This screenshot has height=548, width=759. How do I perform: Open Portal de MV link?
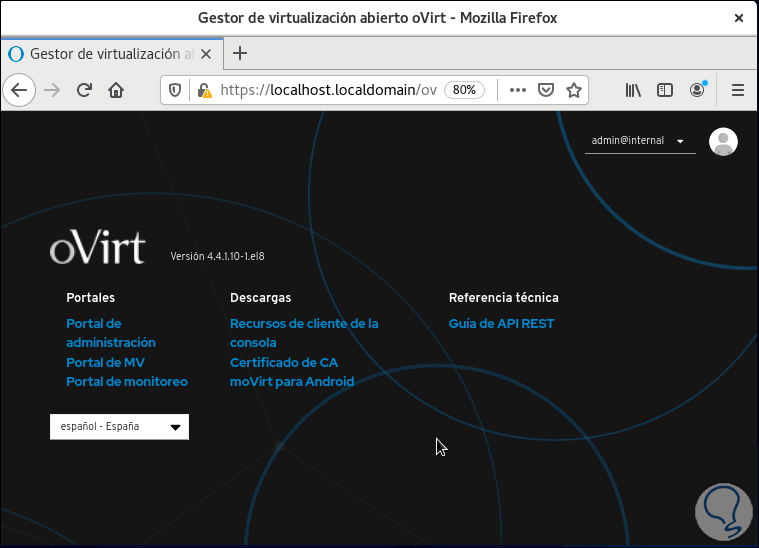click(105, 363)
